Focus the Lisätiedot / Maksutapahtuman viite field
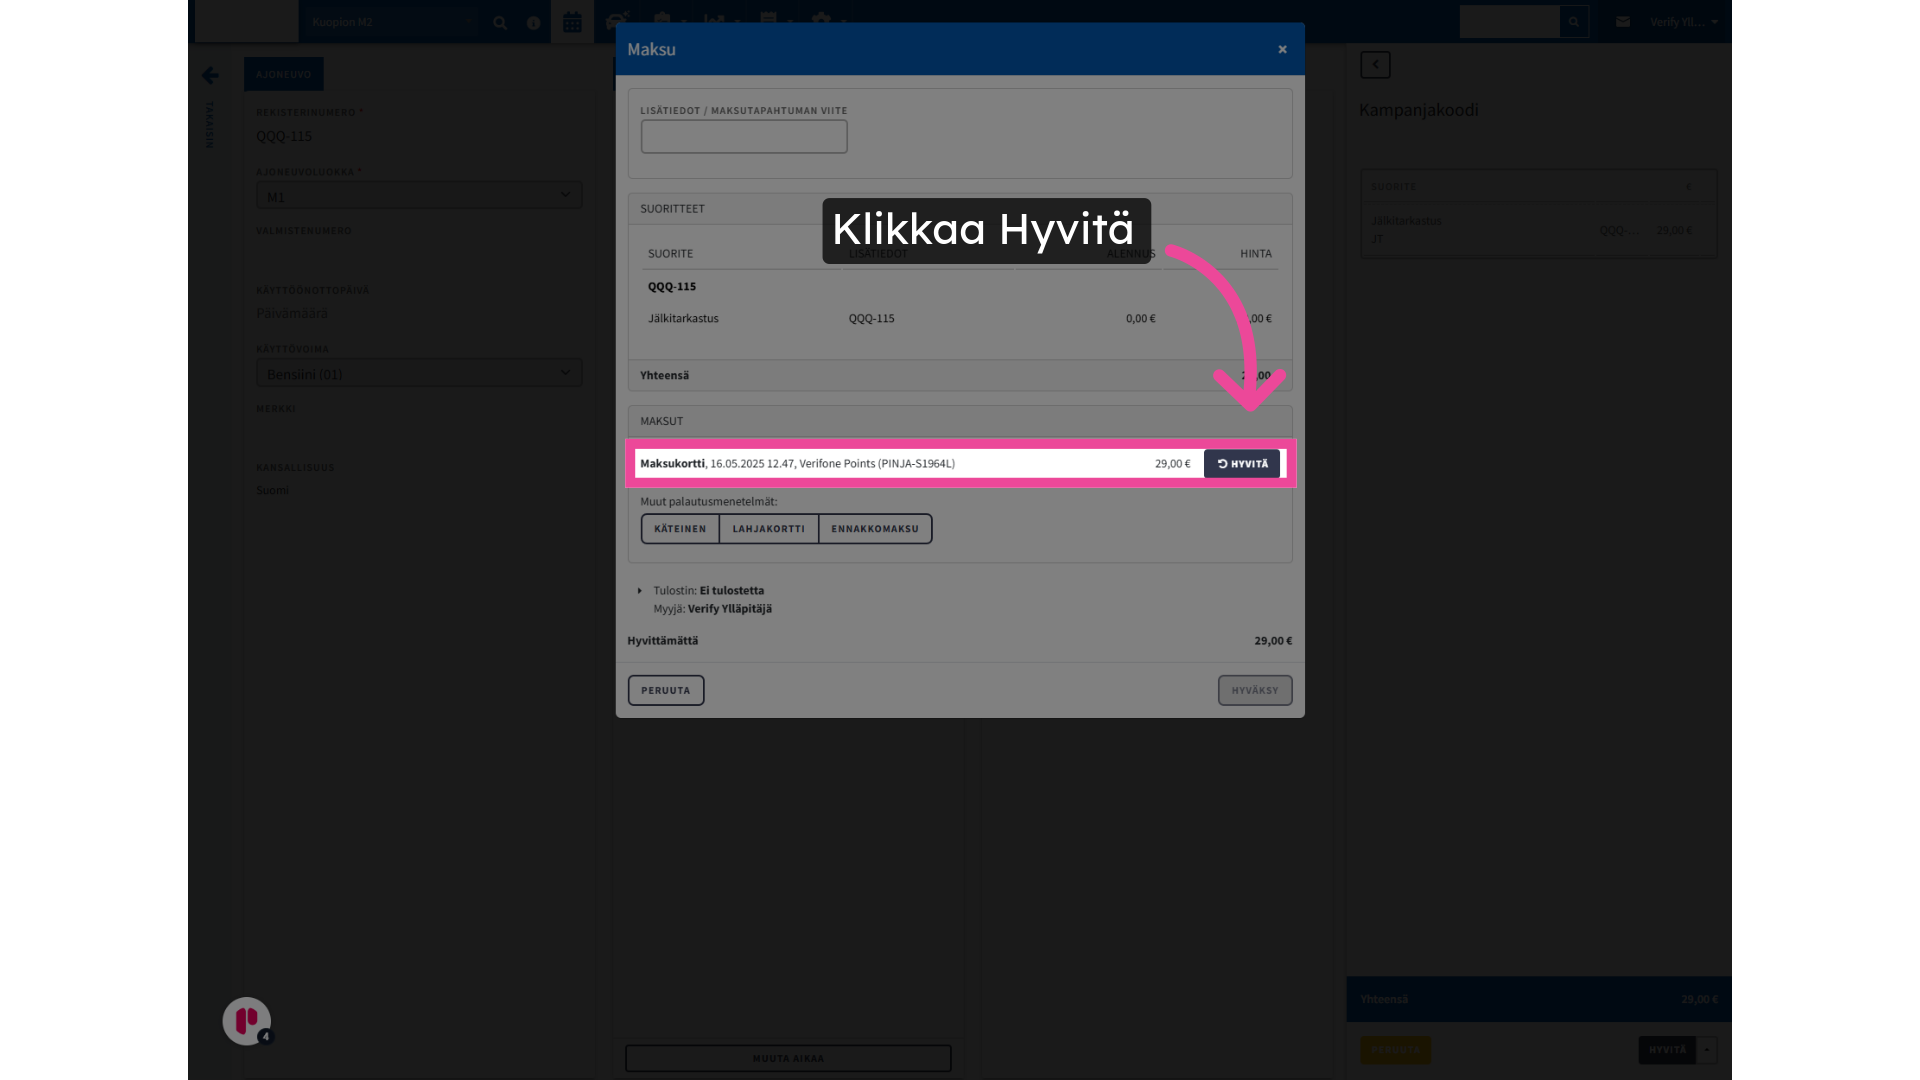Viewport: 1920px width, 1080px height. [744, 137]
